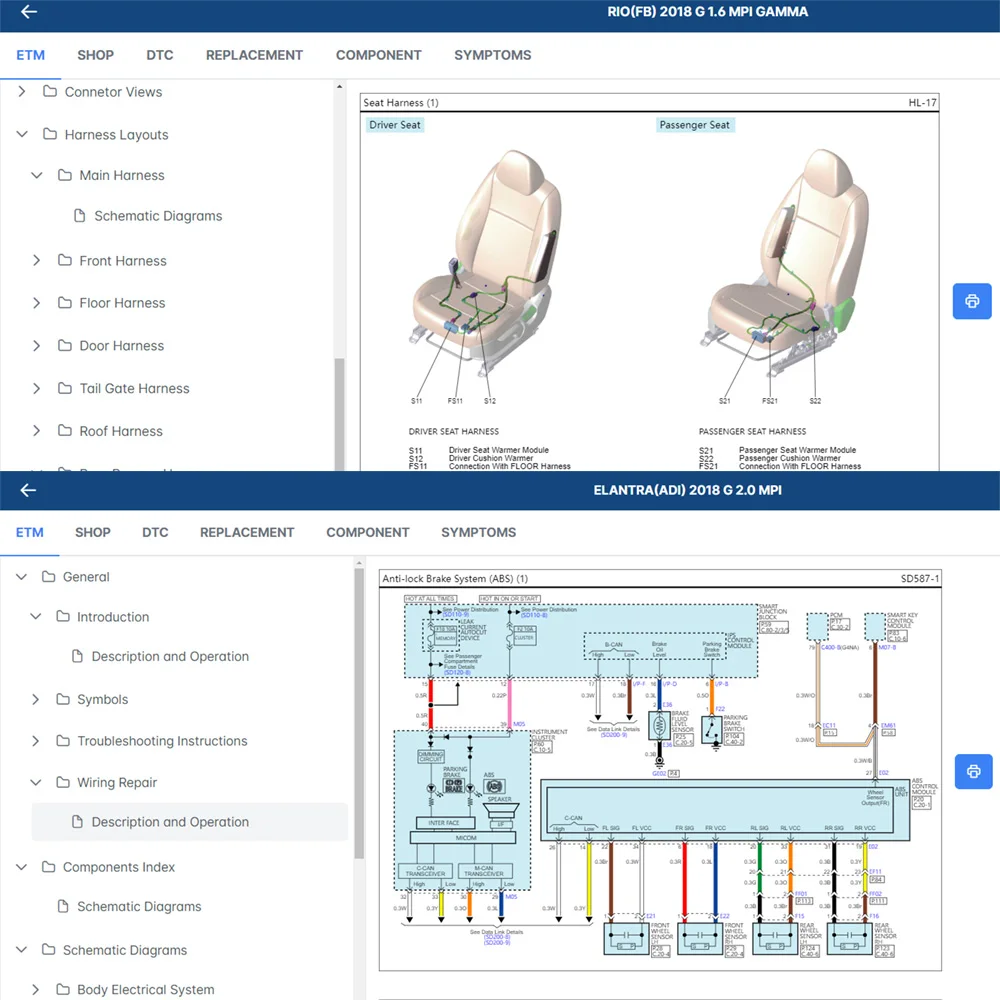1000x1000 pixels.
Task: Expand the Tail Gate Harness chevron
Action: [x=37, y=389]
